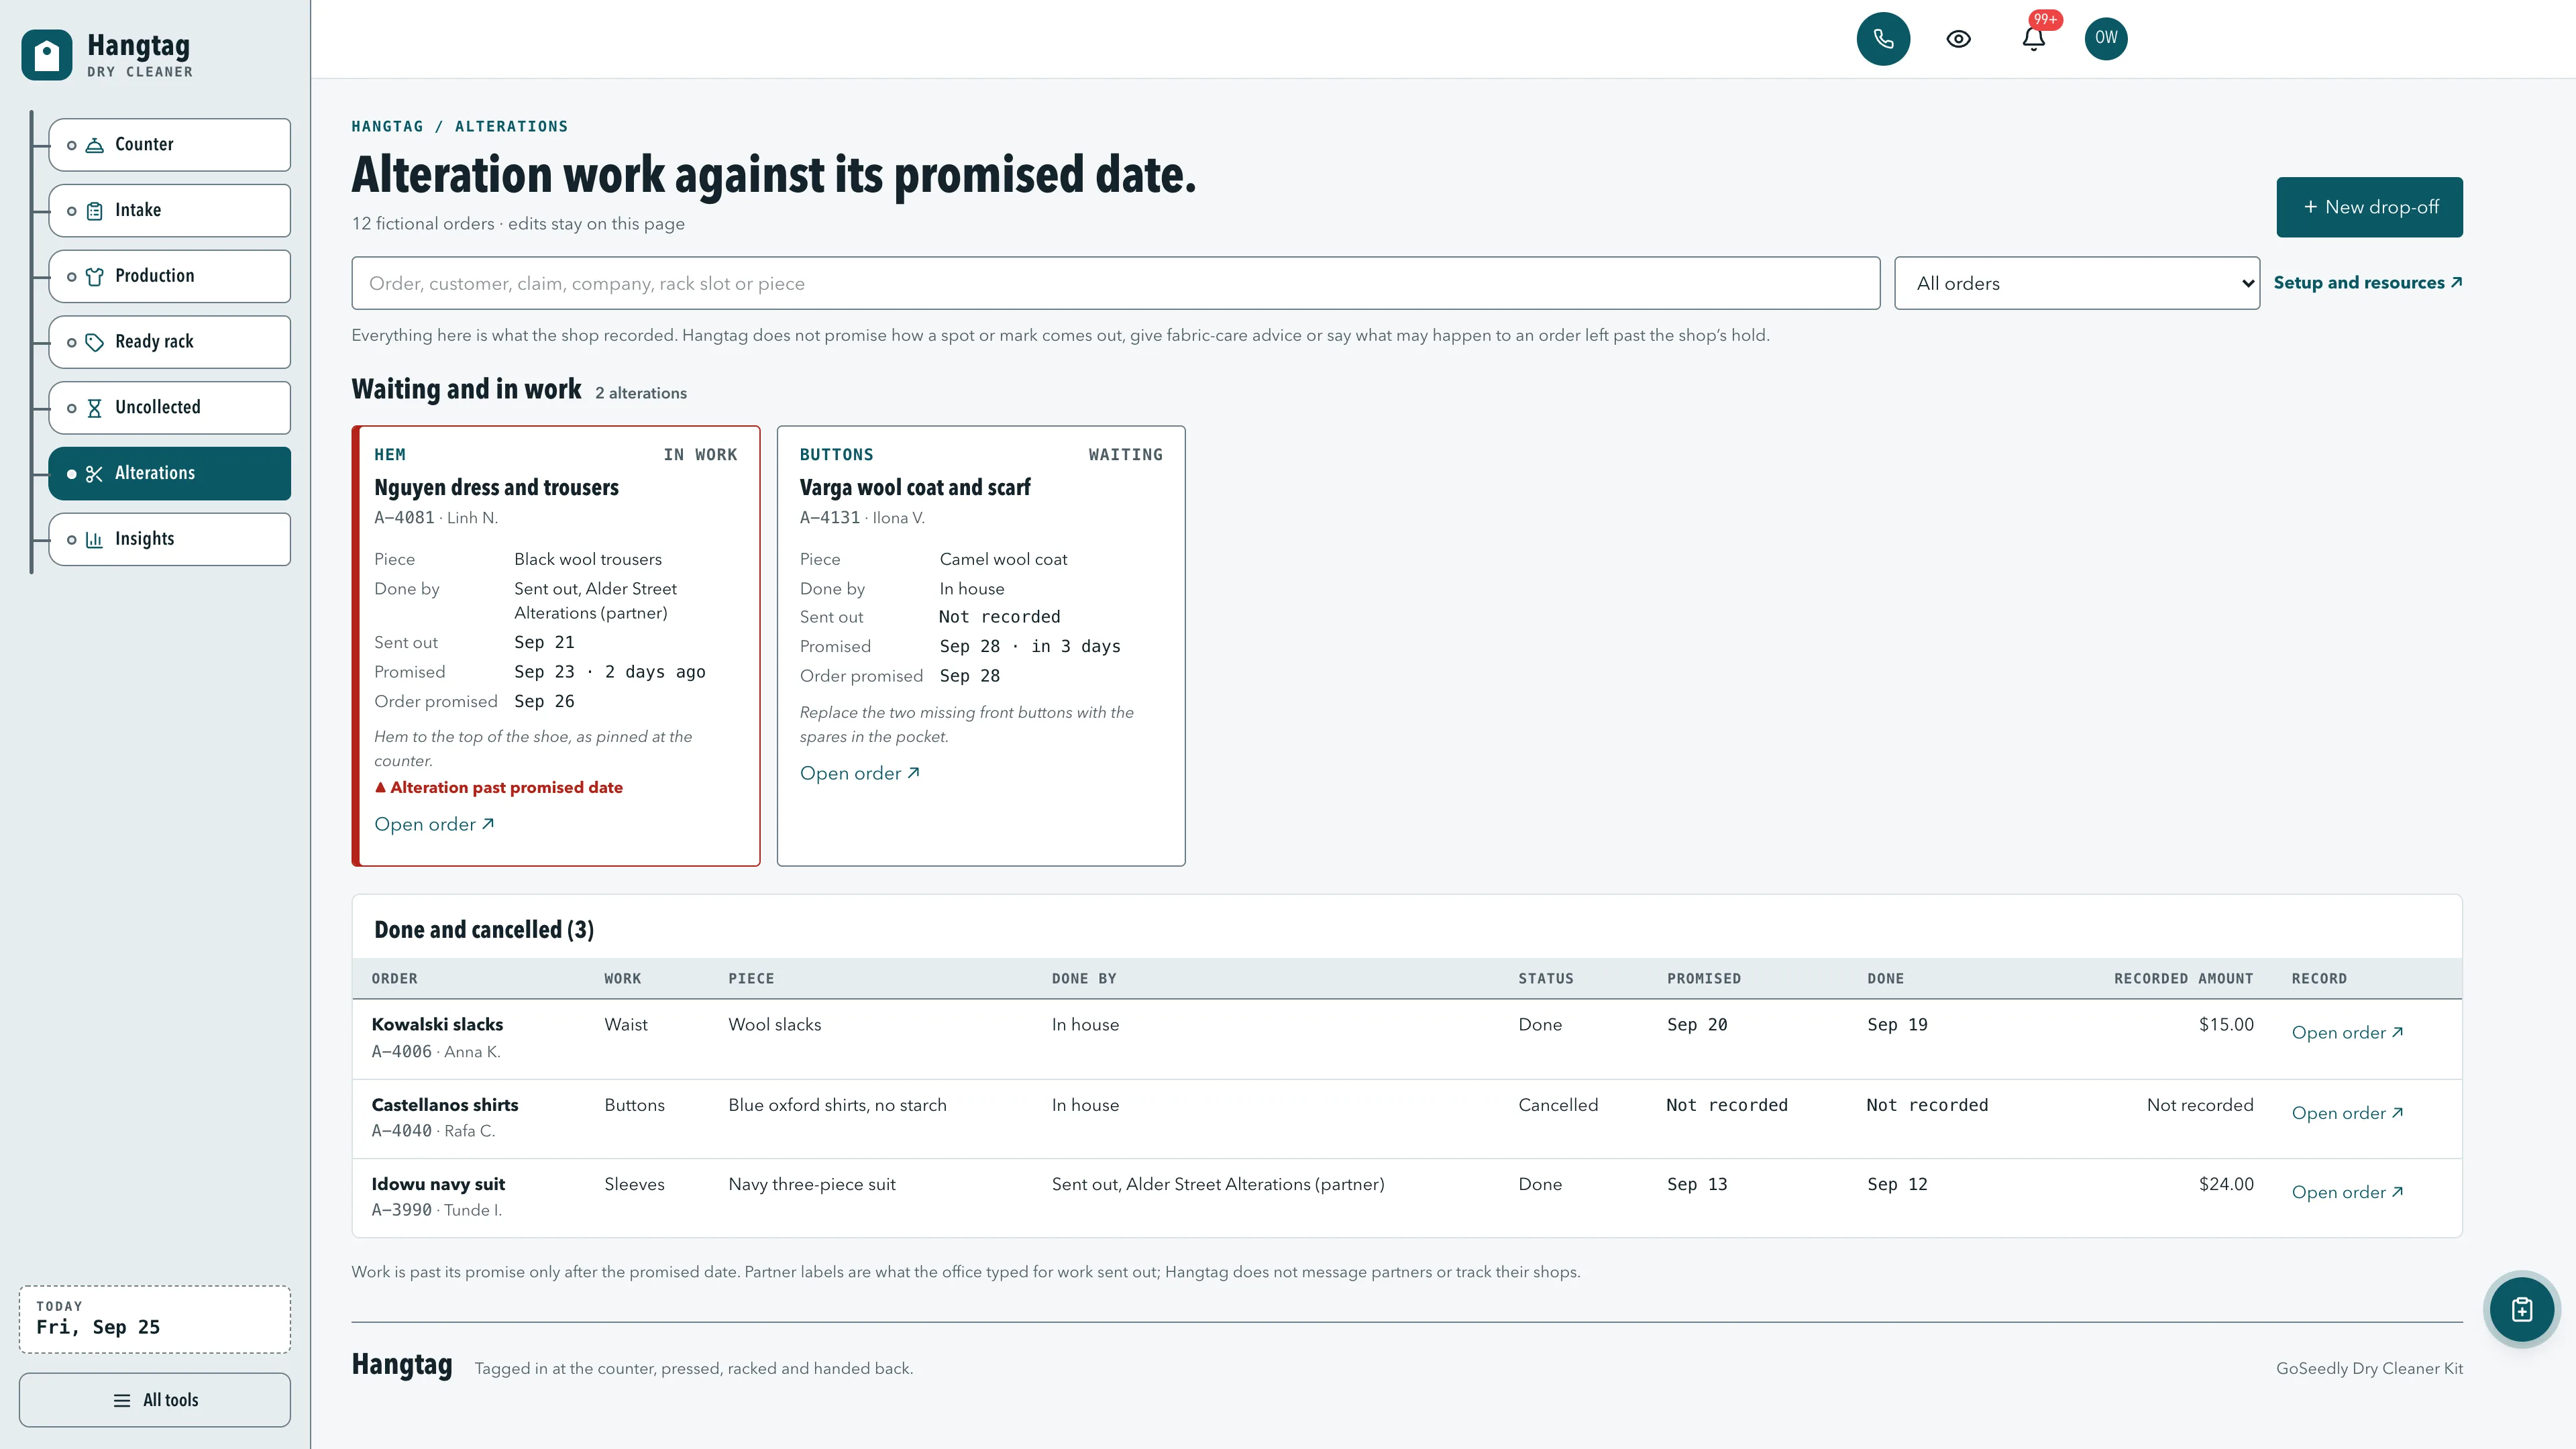Focus the order search field
Viewport: 2576px width, 1449px height.
pos(1115,283)
